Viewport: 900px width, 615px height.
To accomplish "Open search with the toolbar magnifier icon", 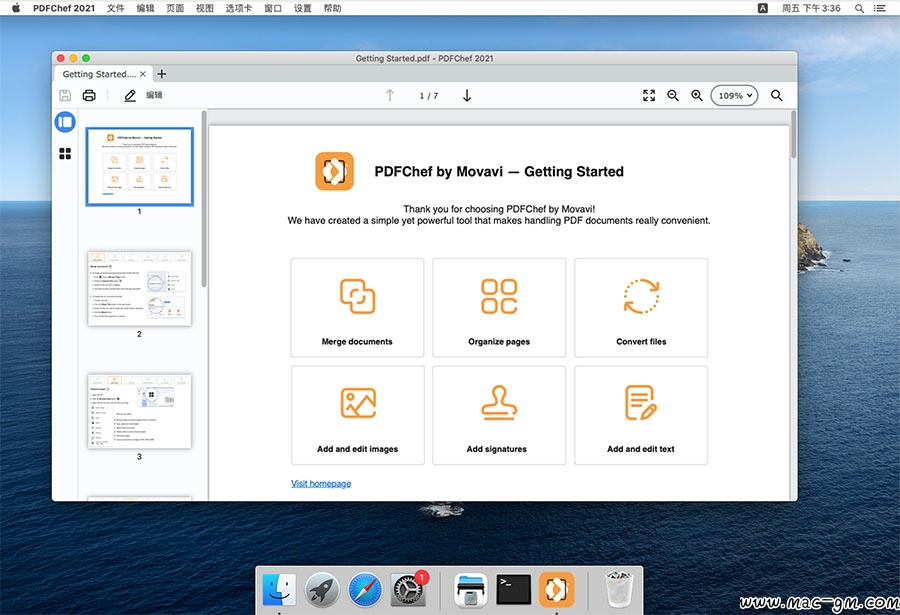I will pyautogui.click(x=777, y=95).
